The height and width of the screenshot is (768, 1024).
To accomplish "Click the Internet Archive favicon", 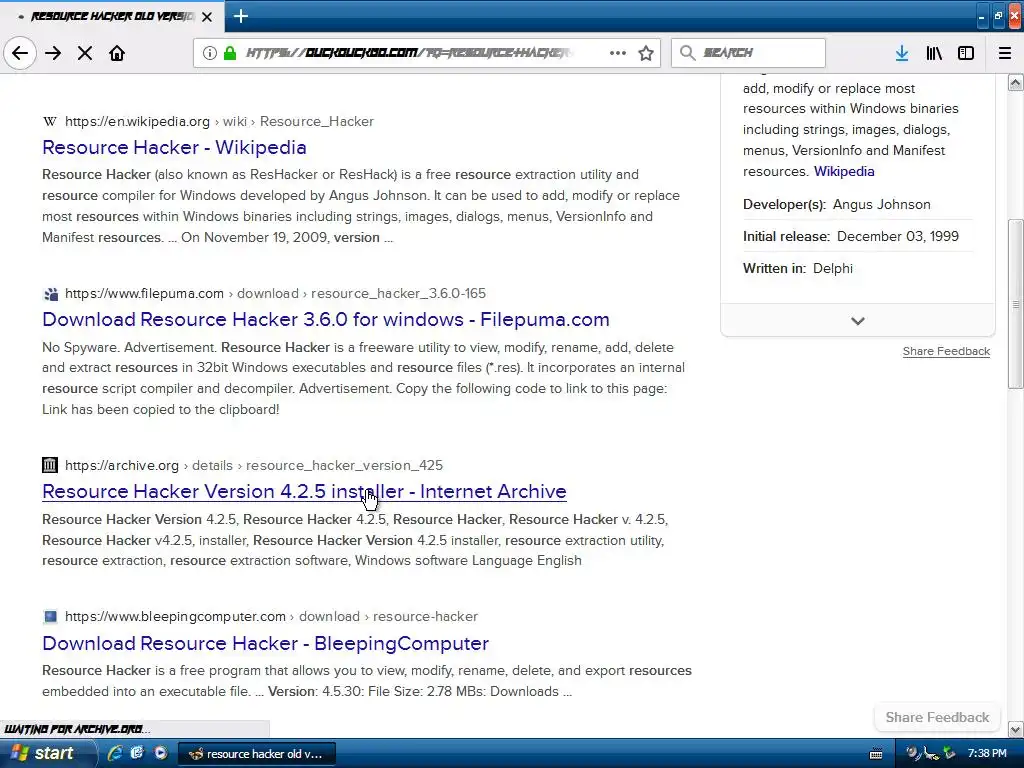I will [x=50, y=465].
